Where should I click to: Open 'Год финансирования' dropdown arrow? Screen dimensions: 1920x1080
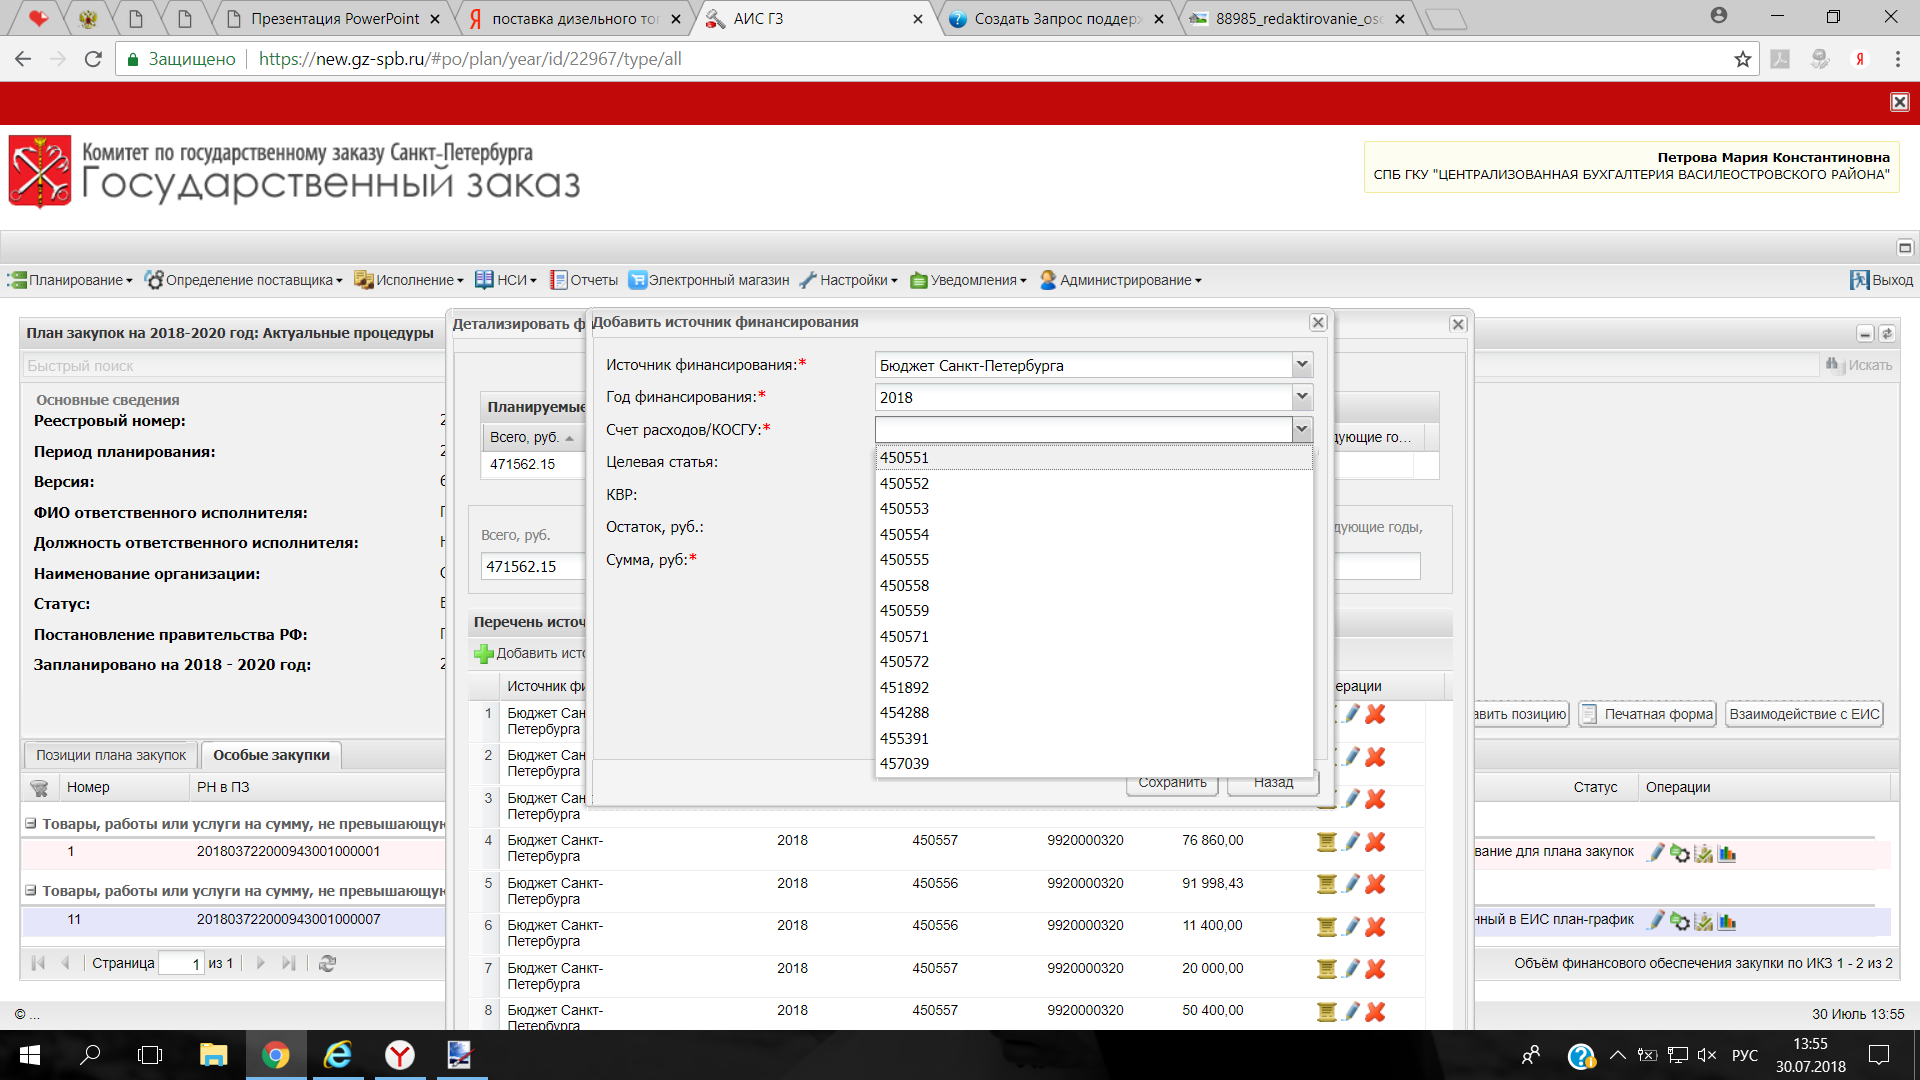pyautogui.click(x=1302, y=397)
